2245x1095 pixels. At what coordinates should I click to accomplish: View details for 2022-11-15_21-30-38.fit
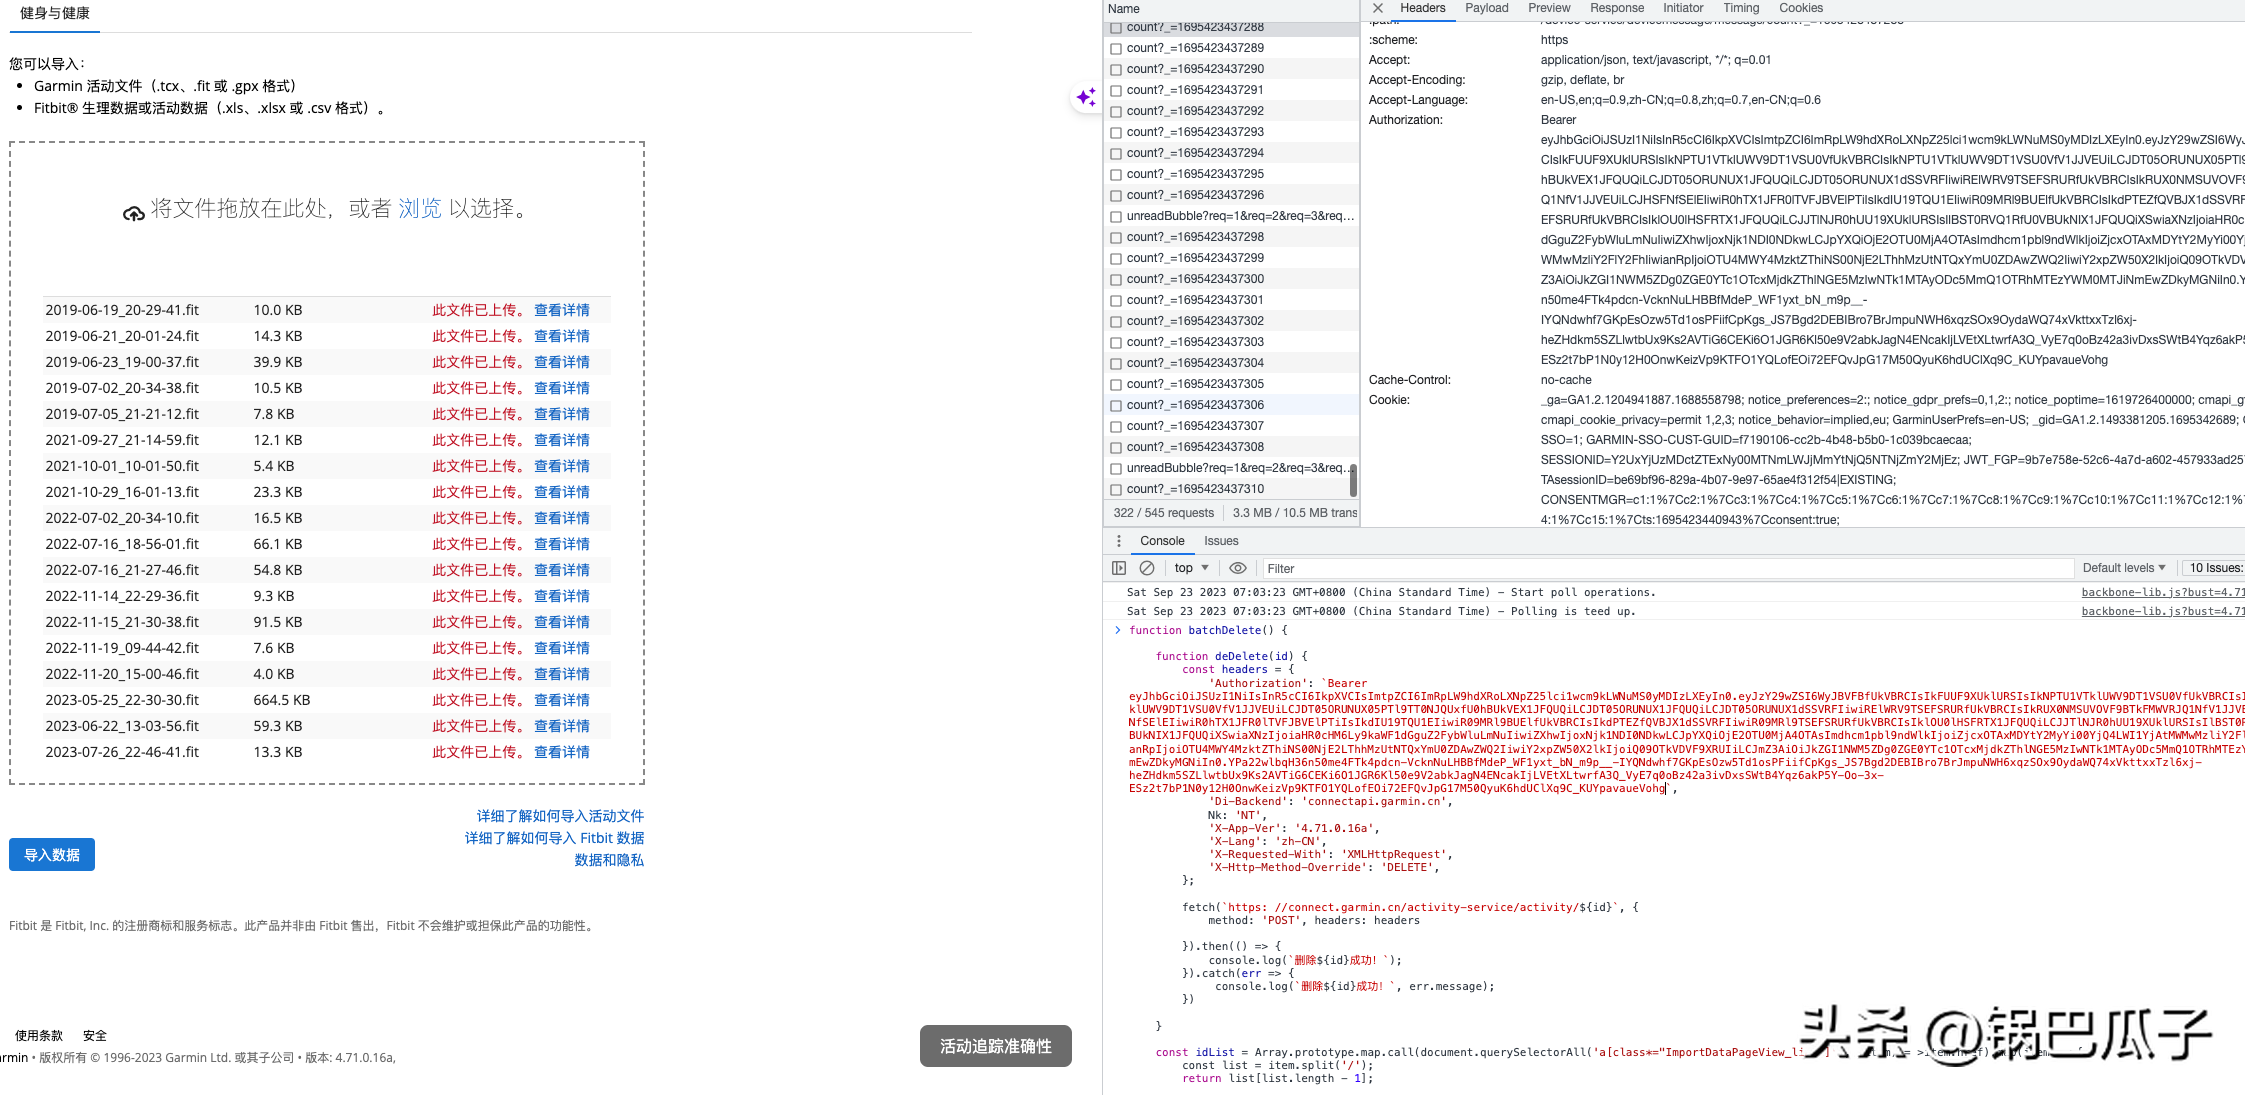tap(562, 622)
